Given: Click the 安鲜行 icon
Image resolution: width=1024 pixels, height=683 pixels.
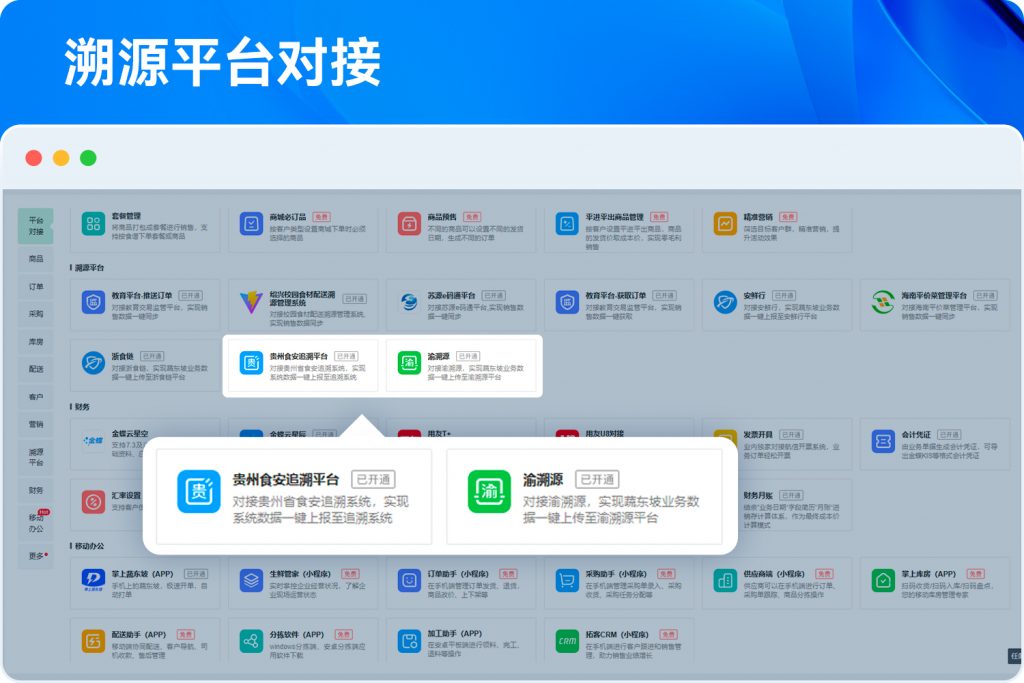Looking at the screenshot, I should (x=726, y=303).
